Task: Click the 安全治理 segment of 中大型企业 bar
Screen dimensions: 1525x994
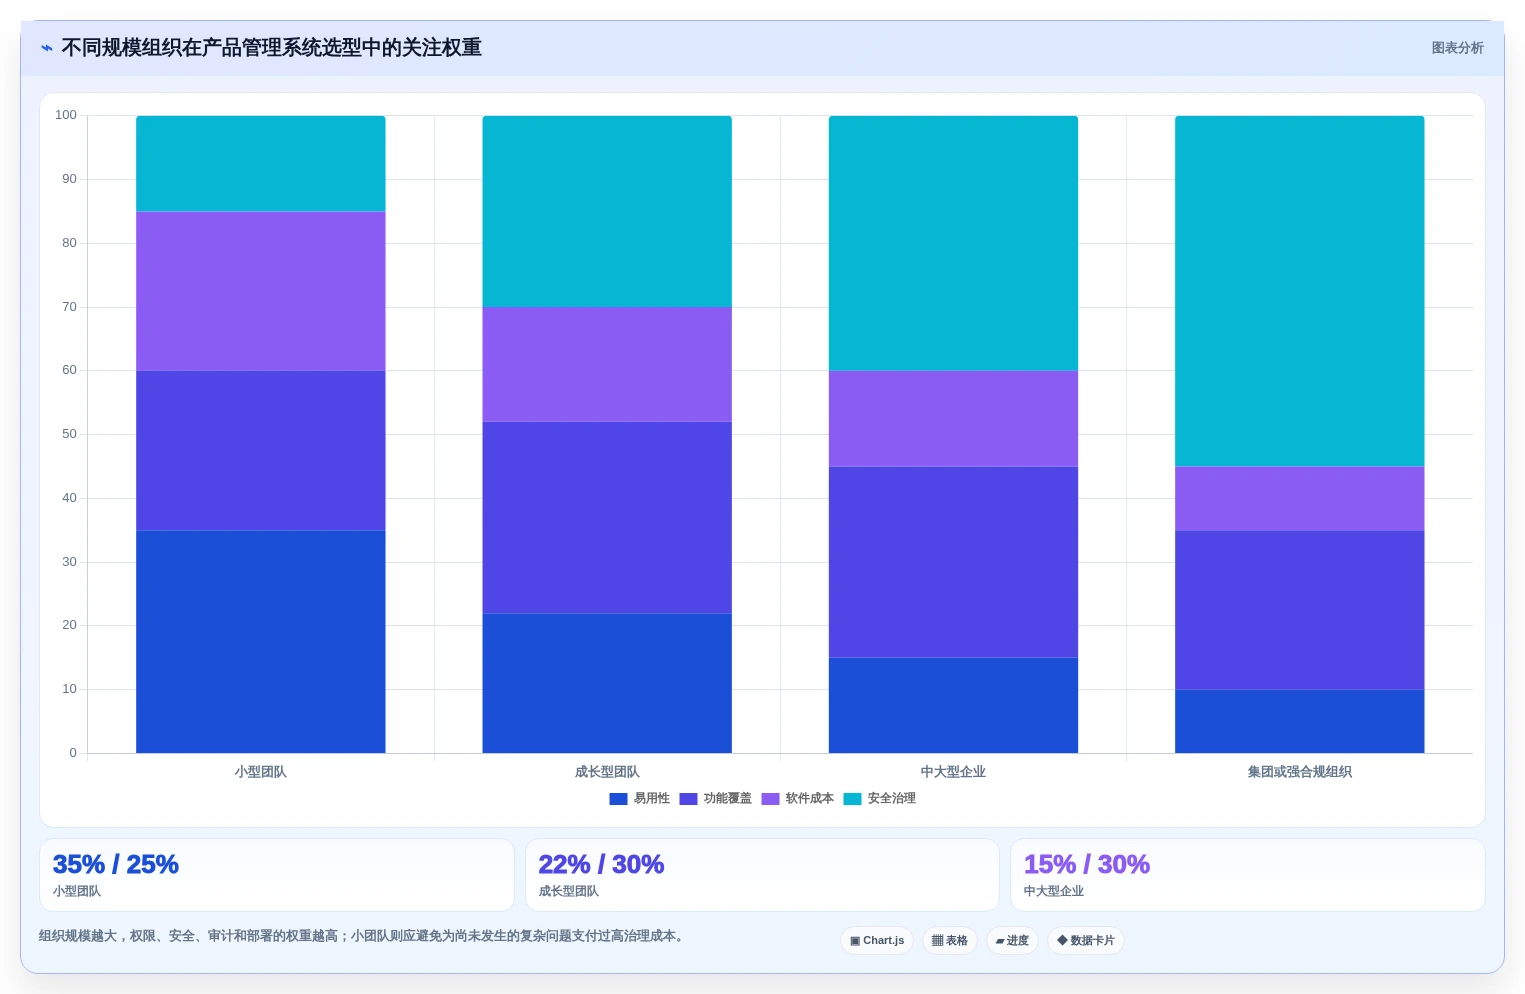Action: tap(953, 243)
